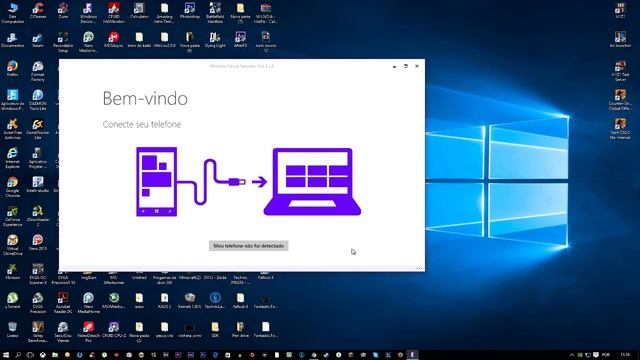The image size is (640, 360).
Task: Open Avast Free Antivirus shortcut
Action: pos(13,129)
